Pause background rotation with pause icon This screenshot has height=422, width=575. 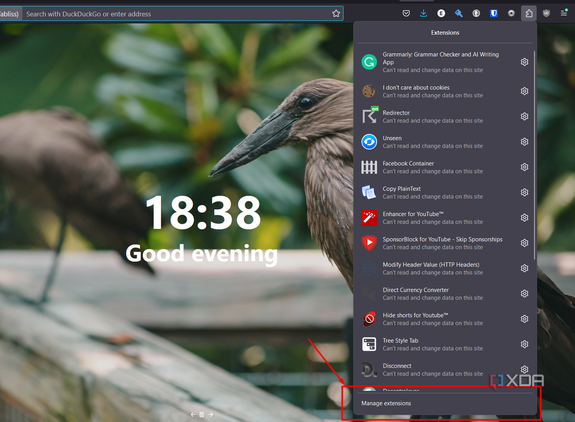[x=202, y=414]
